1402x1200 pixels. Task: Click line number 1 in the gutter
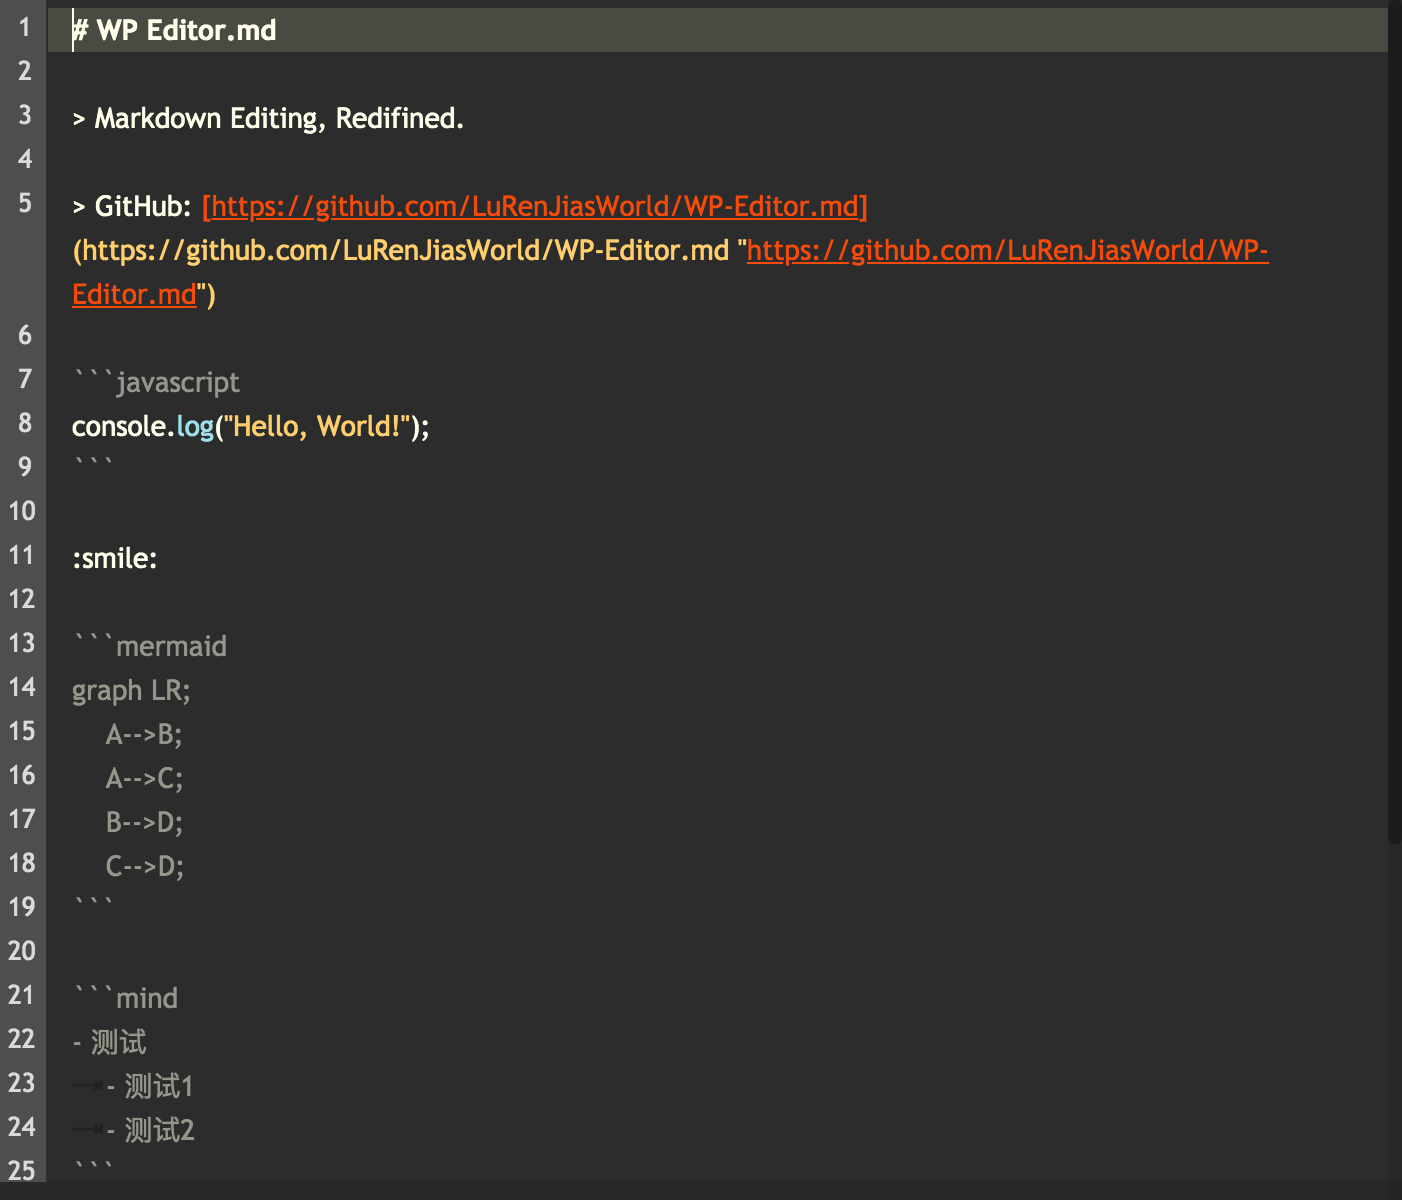click(x=25, y=27)
